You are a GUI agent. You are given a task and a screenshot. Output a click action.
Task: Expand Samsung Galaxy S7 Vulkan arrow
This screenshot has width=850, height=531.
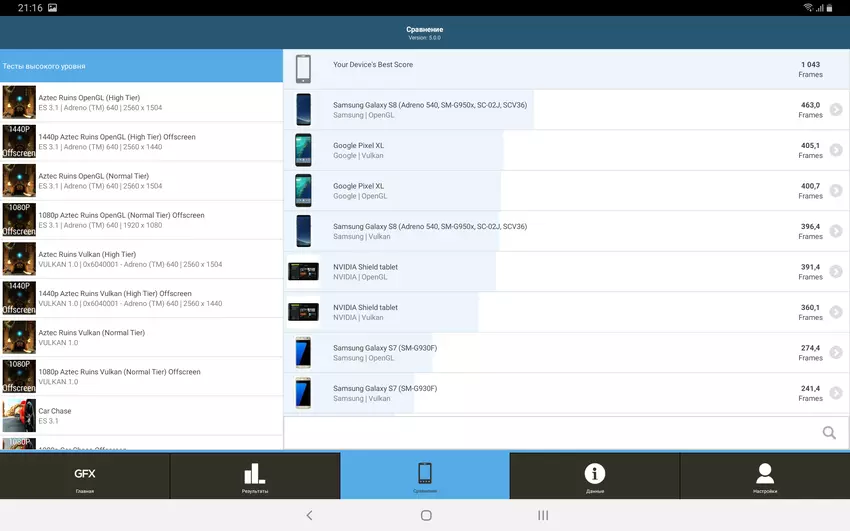point(835,393)
